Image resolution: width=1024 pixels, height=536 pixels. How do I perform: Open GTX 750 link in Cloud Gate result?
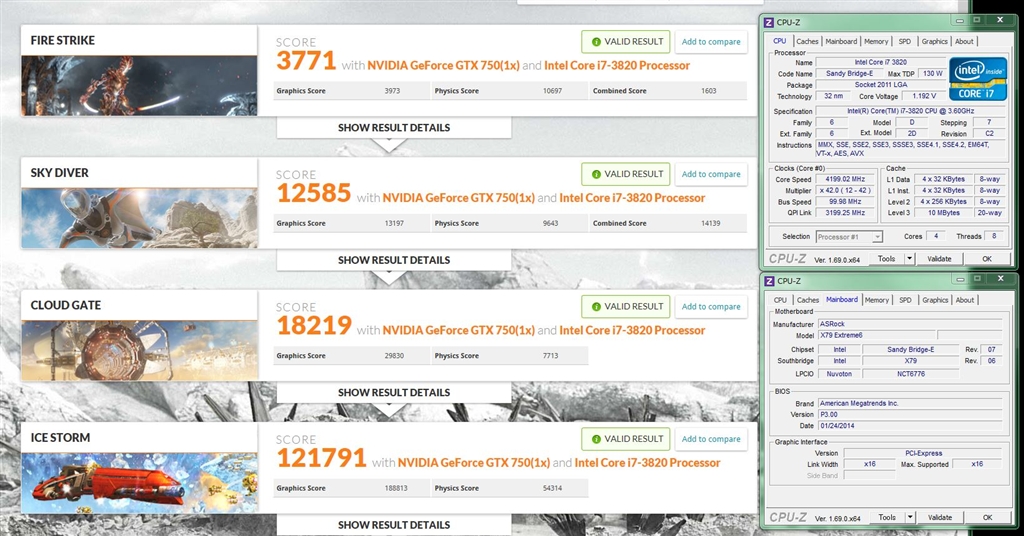[458, 330]
